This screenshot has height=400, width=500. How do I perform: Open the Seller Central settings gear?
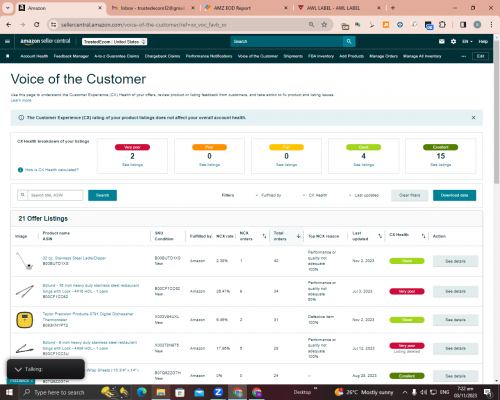[x=453, y=42]
